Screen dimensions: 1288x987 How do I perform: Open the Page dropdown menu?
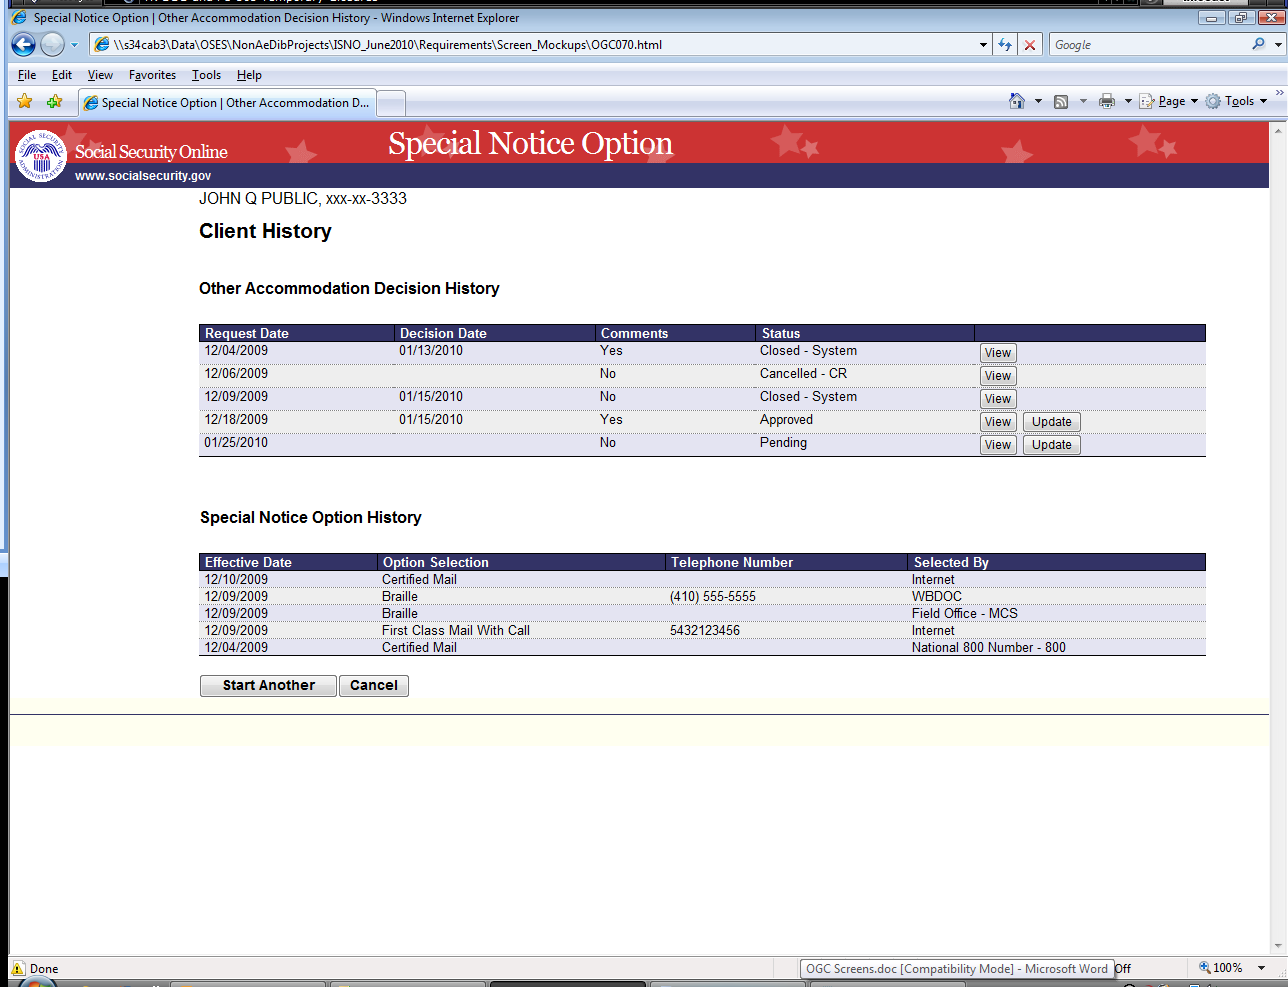1170,101
